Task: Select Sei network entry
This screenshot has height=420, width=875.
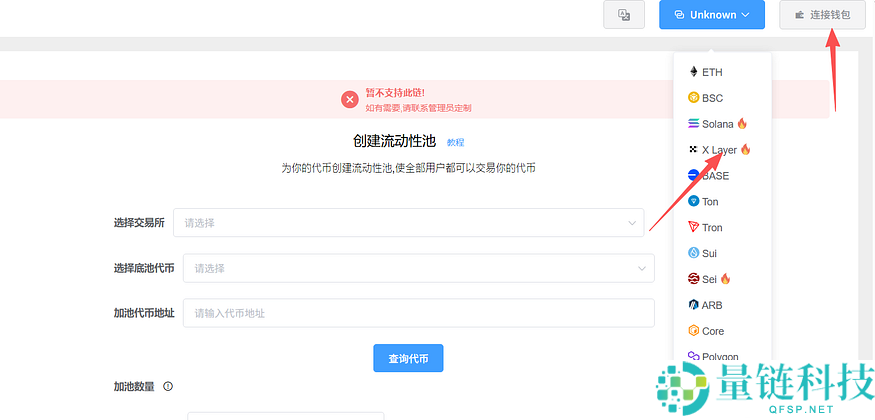Action: tap(722, 279)
